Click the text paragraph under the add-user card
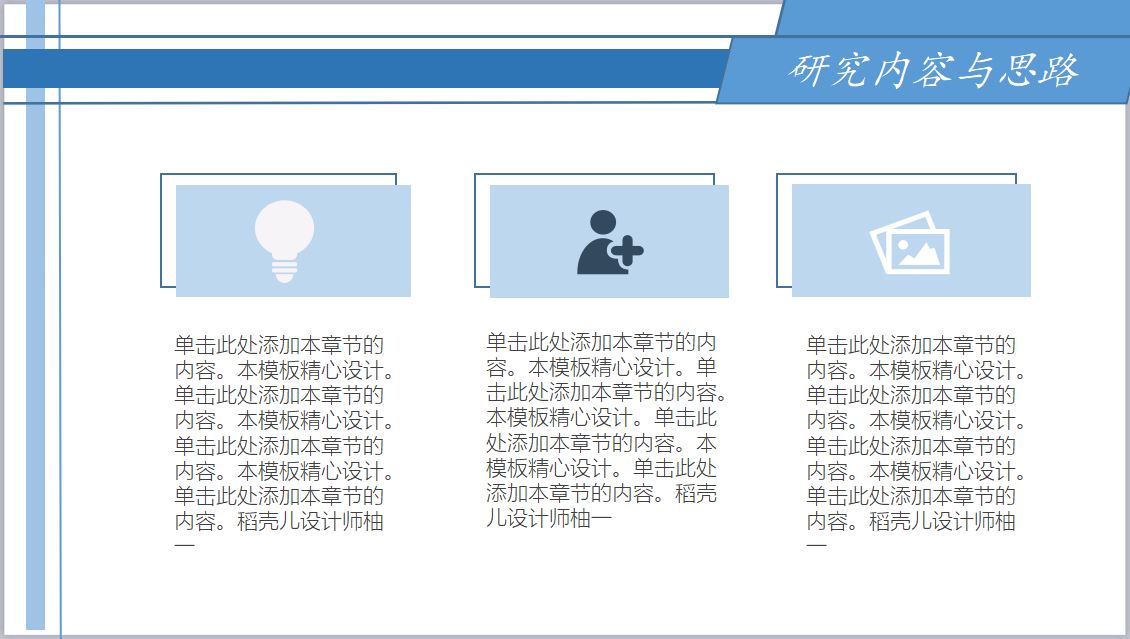This screenshot has width=1130, height=639. point(606,430)
